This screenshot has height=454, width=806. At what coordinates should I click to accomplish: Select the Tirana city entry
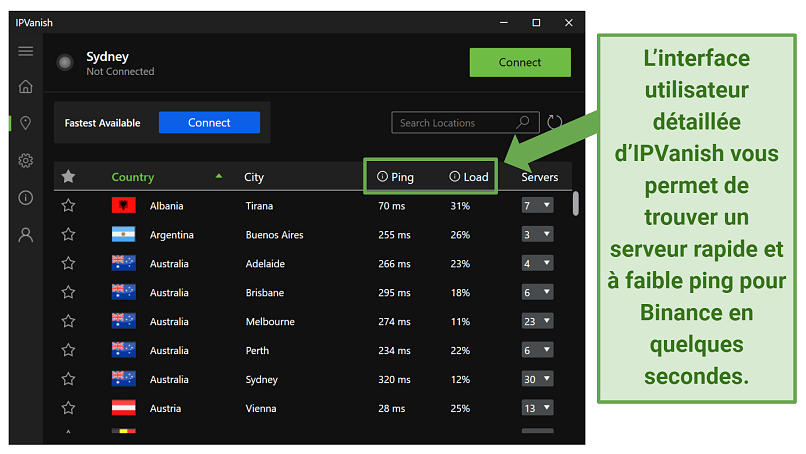[x=259, y=206]
